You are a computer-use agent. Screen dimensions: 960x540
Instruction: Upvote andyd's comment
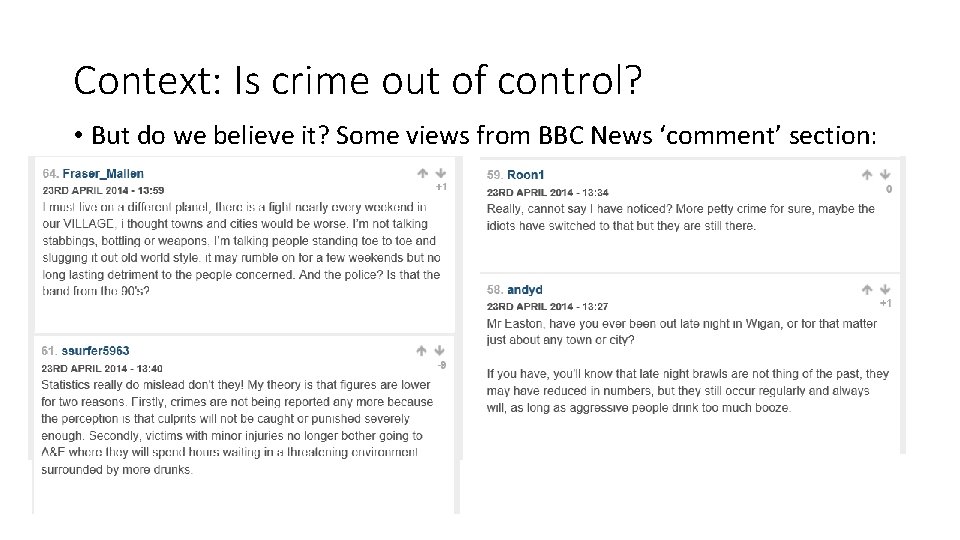[867, 290]
